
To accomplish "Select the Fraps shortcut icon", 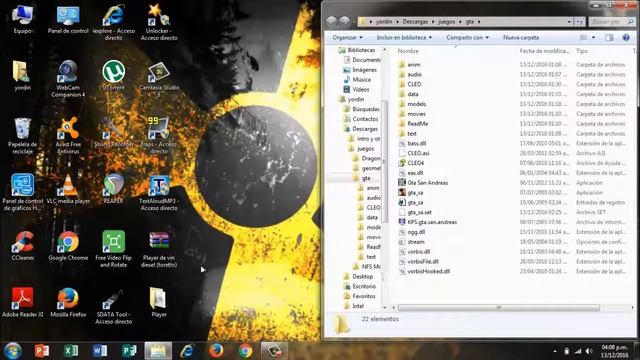I will click(159, 136).
